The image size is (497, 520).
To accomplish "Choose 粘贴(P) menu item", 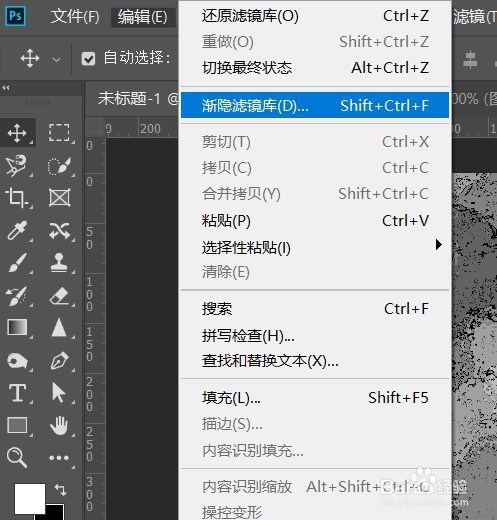I will (x=315, y=220).
